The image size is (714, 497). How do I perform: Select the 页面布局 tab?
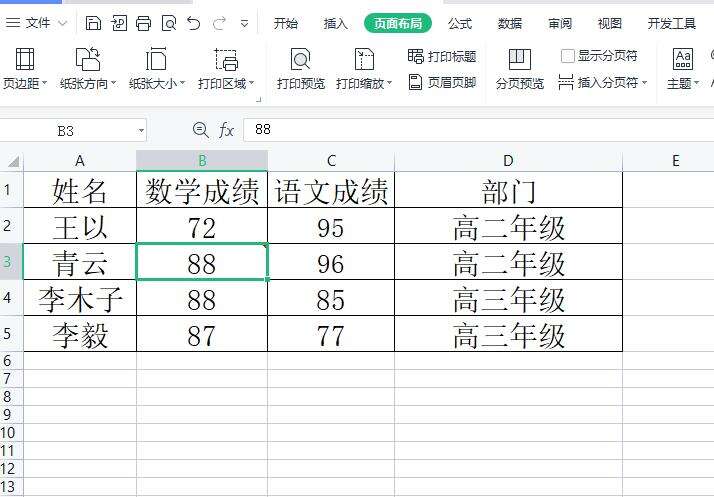(398, 23)
